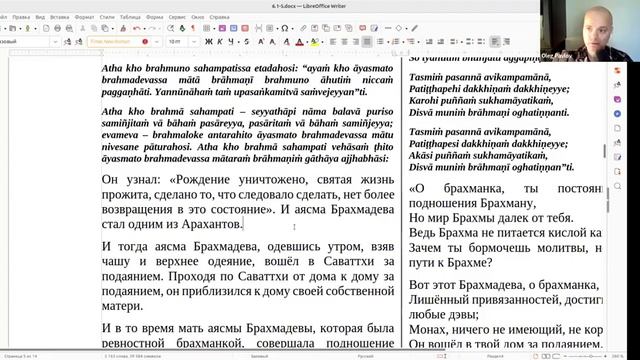The height and width of the screenshot is (360, 640).
Task: Click in the Font Size field
Action: [x=178, y=42]
